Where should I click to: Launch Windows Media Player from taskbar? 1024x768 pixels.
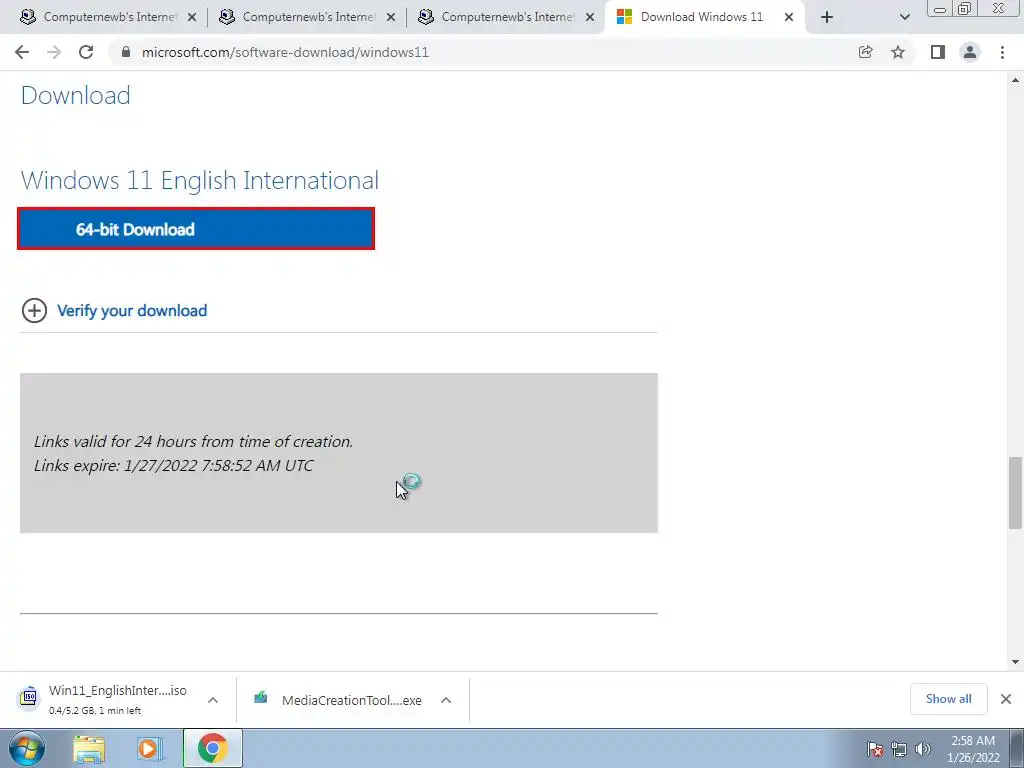pos(150,749)
